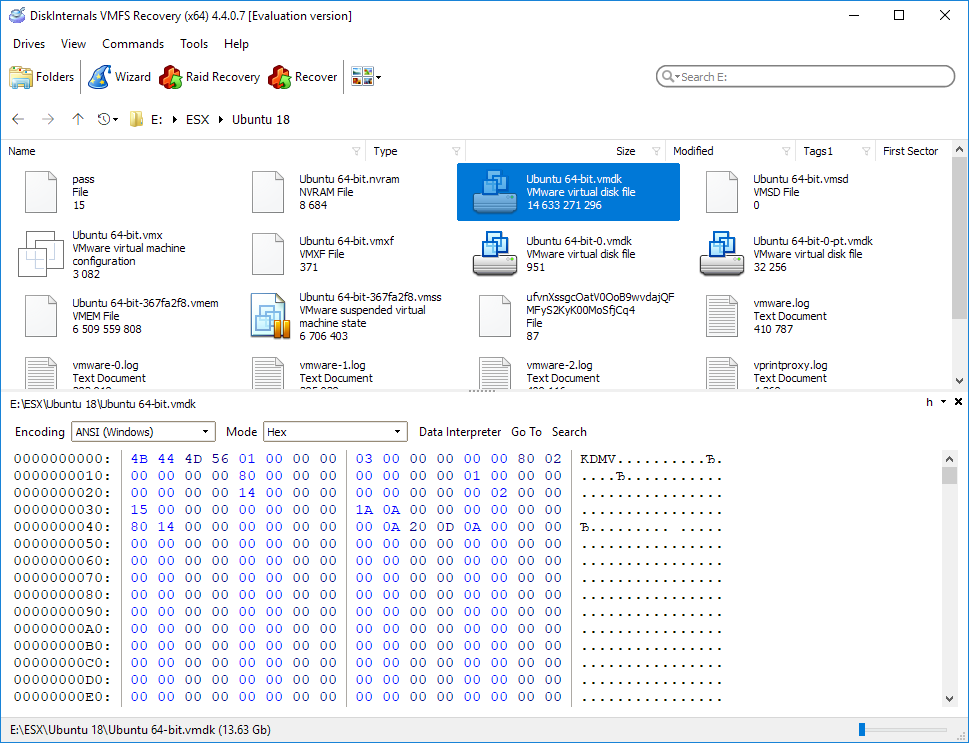Screen dimensions: 969x743
Task: Open the Raid Recovery tool
Action: (209, 77)
